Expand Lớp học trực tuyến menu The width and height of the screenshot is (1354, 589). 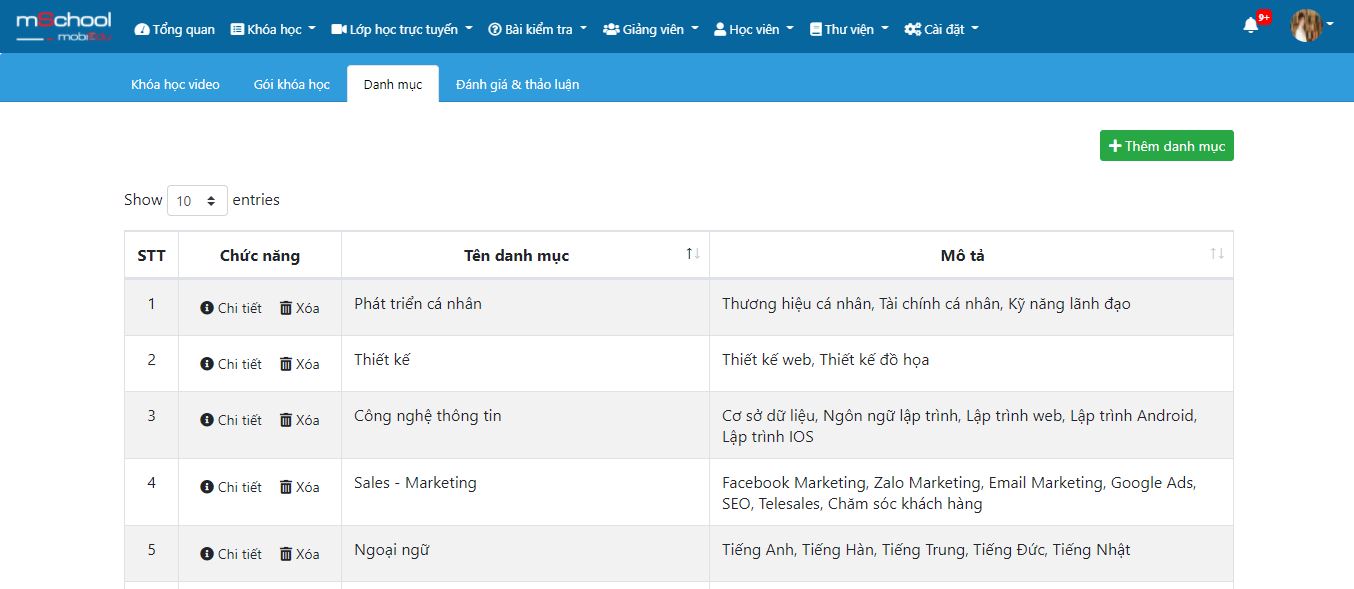tap(402, 29)
